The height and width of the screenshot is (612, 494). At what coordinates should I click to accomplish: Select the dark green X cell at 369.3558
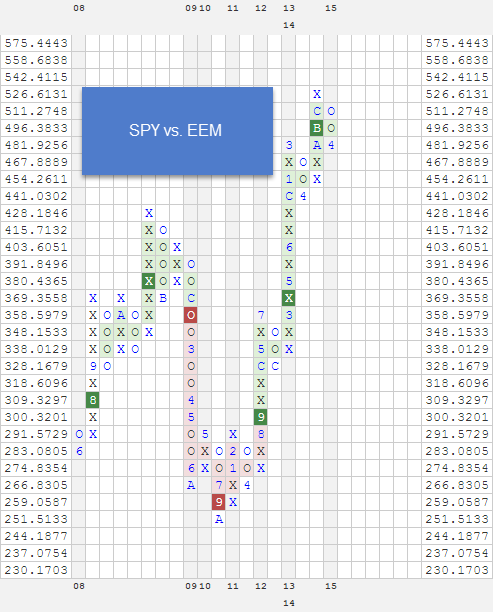(x=289, y=298)
